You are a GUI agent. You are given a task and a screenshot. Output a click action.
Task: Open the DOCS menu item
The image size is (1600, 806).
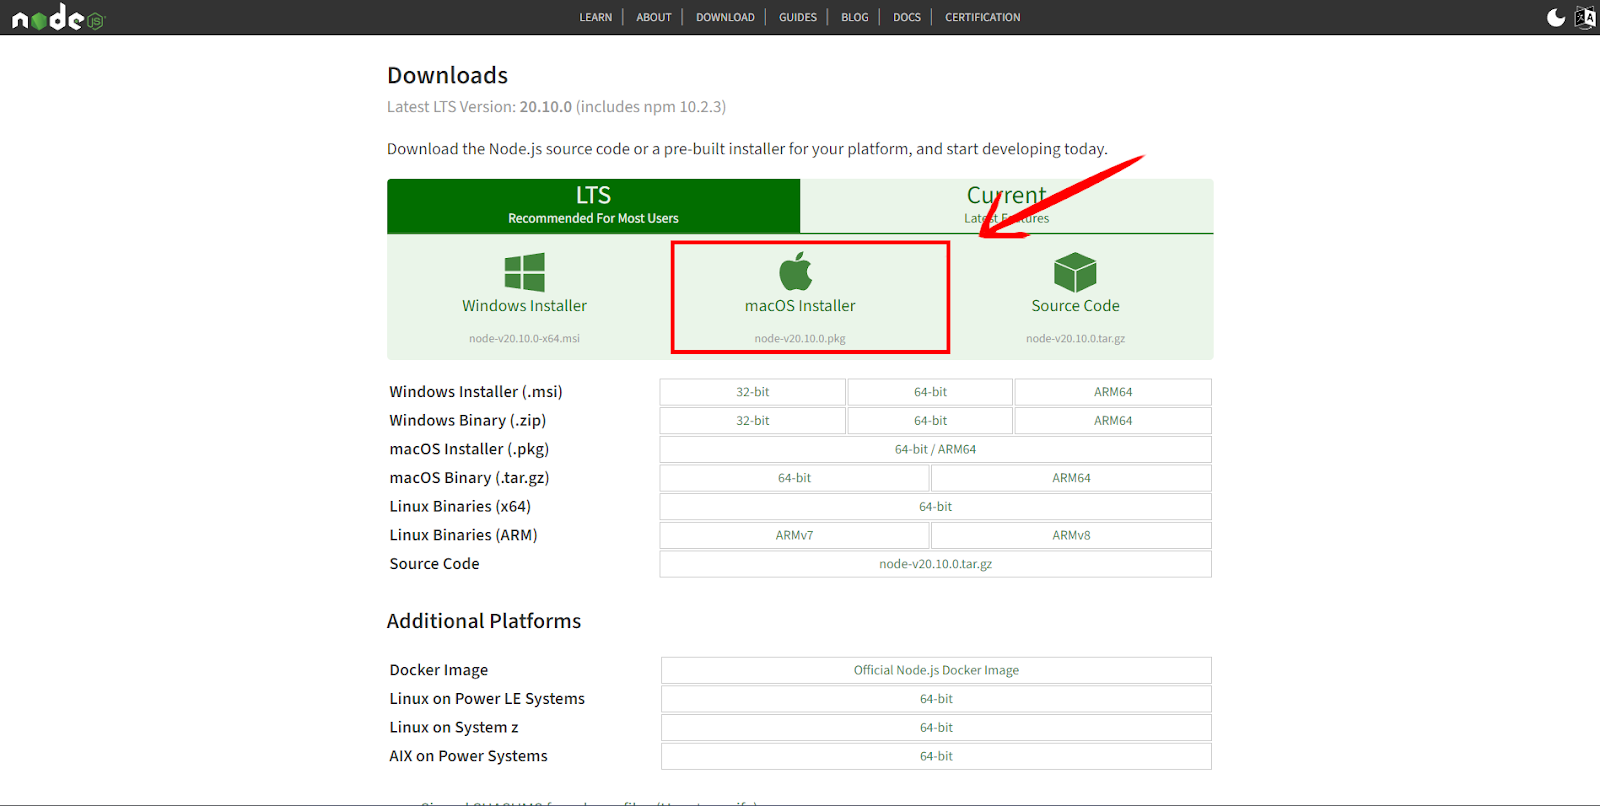coord(907,17)
